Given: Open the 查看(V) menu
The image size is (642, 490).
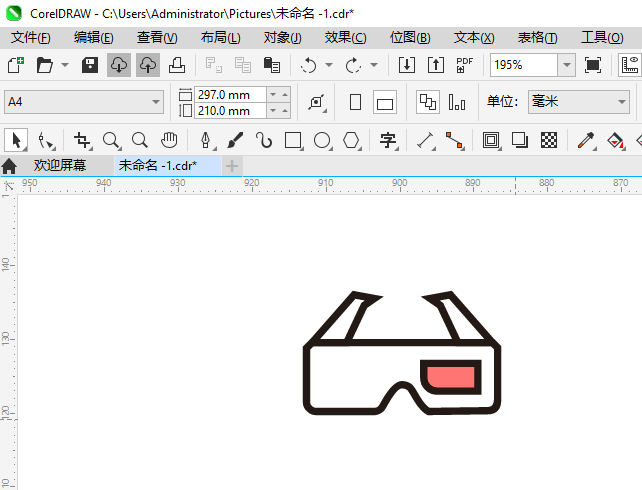Looking at the screenshot, I should 157,38.
